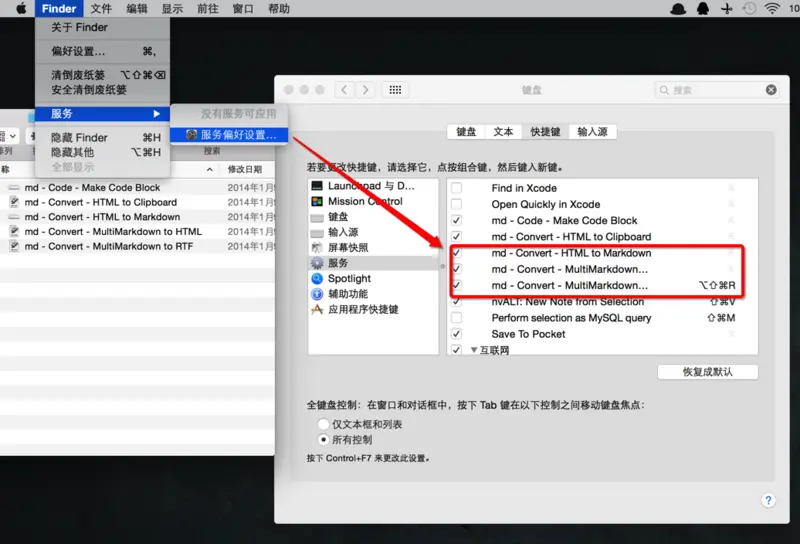
Task: Show all preferences grid icon
Action: (x=395, y=90)
